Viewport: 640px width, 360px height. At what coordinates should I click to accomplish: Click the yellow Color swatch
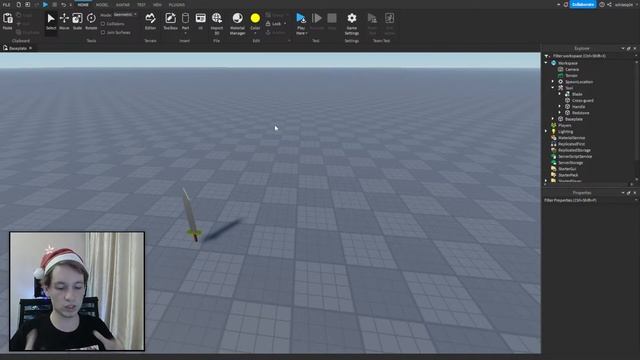click(x=255, y=18)
